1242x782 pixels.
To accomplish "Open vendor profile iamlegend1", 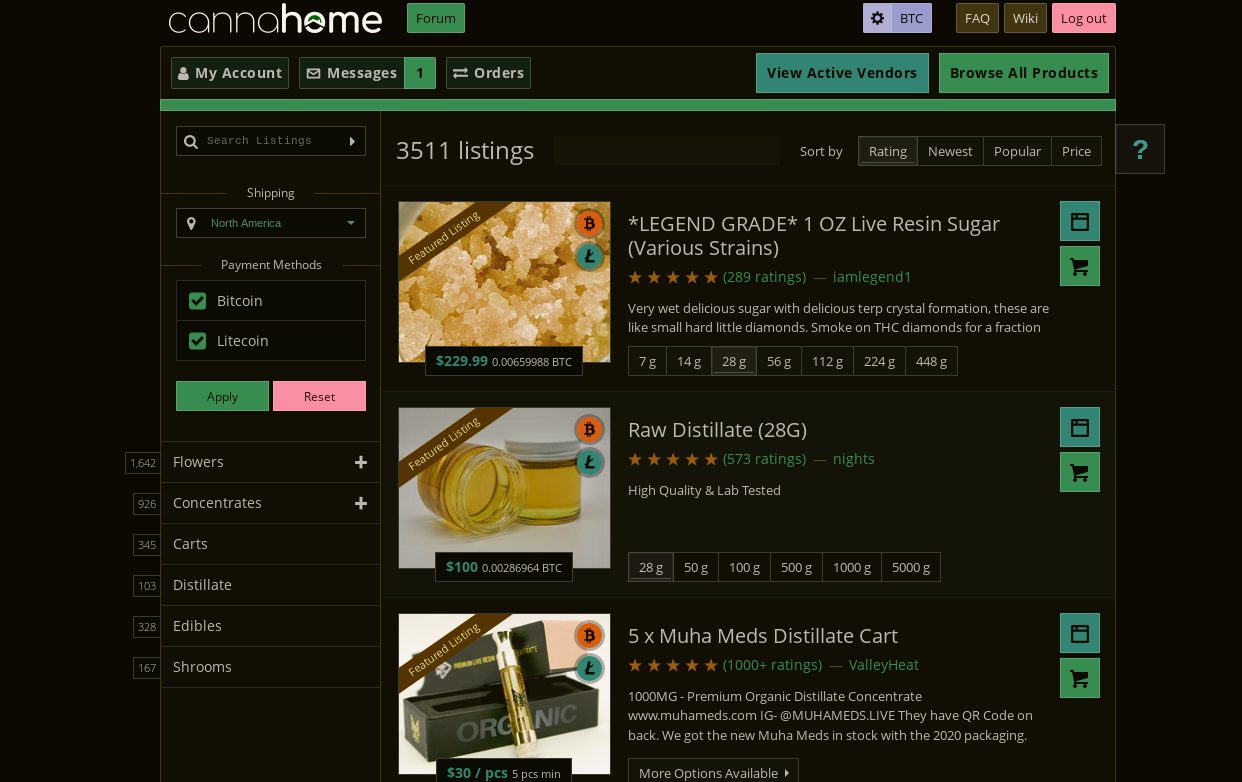I will point(872,277).
